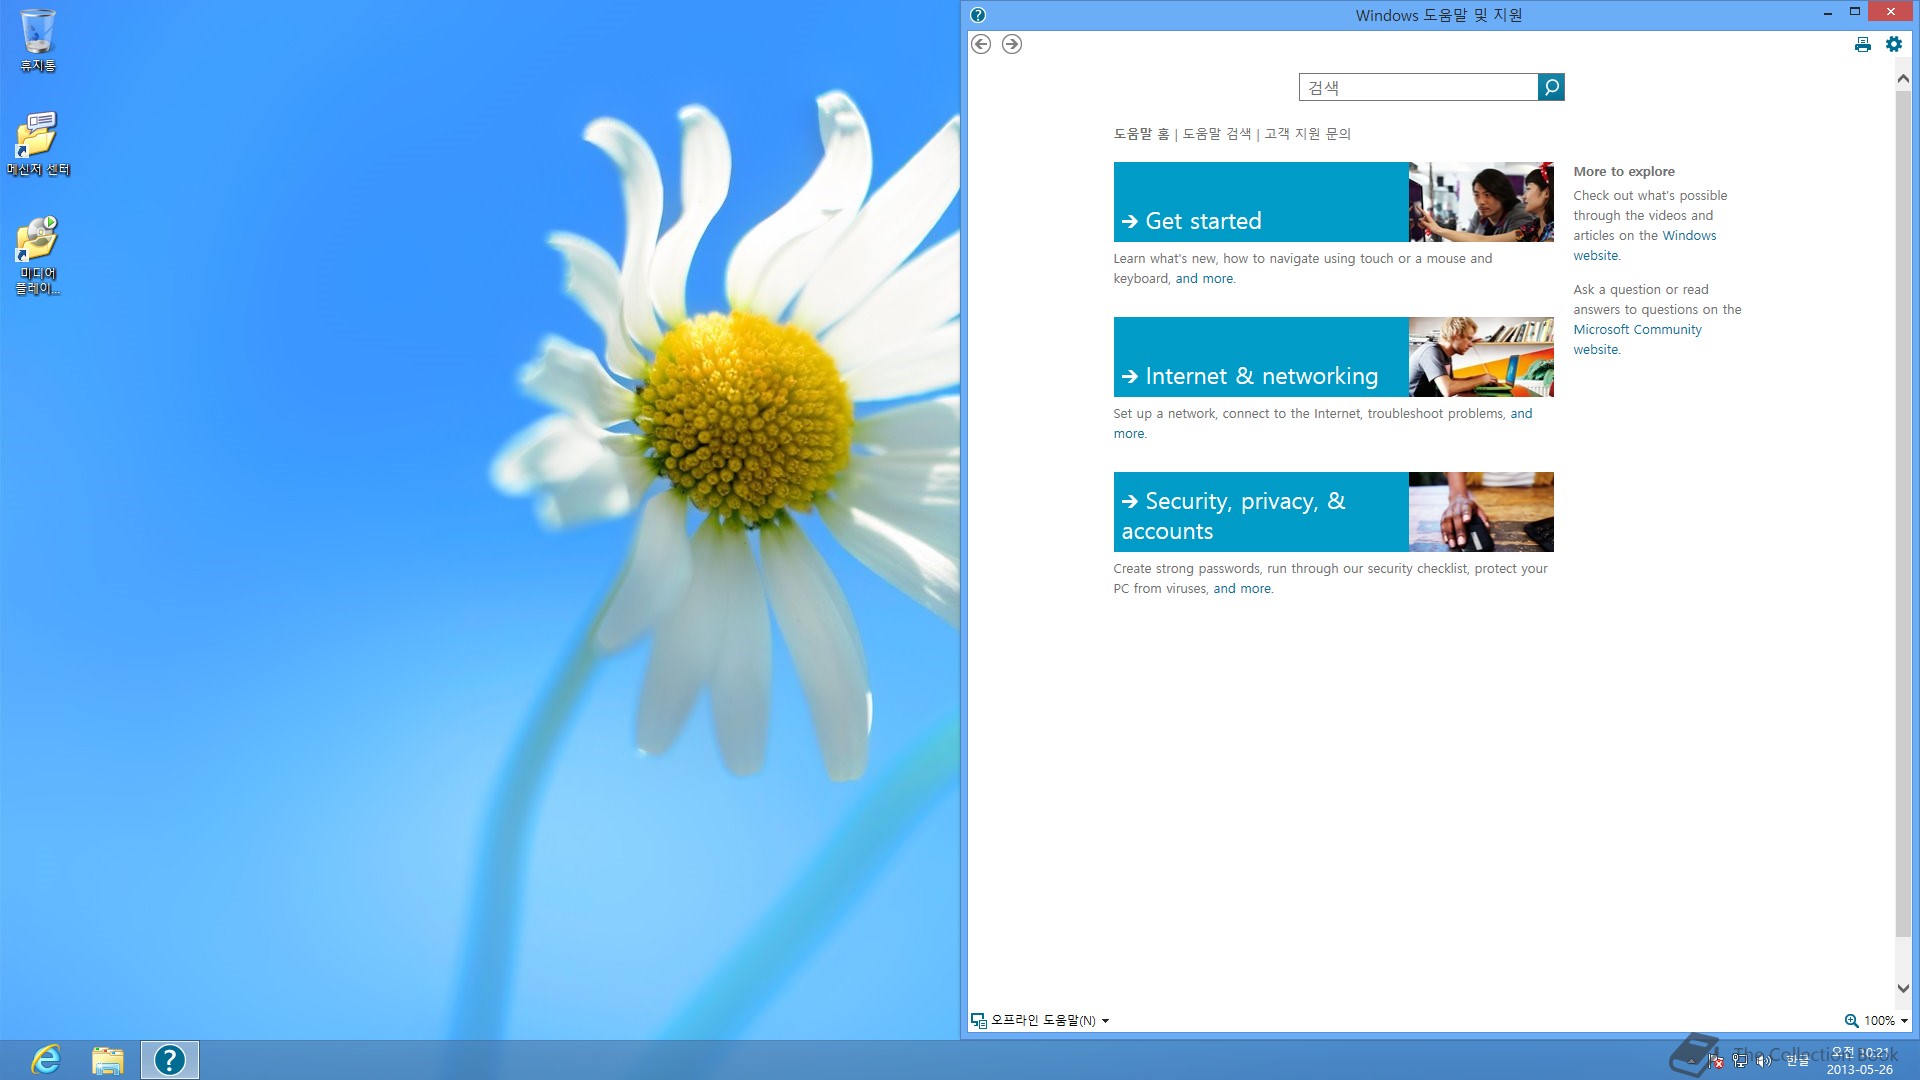
Task: Minimize the Windows Help window
Action: (x=1828, y=13)
